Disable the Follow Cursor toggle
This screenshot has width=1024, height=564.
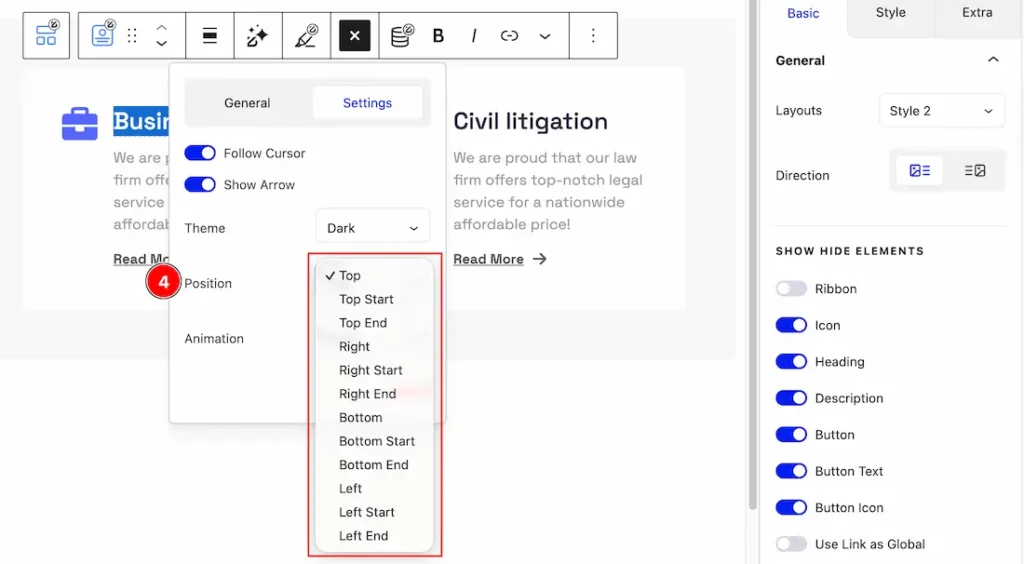(200, 153)
